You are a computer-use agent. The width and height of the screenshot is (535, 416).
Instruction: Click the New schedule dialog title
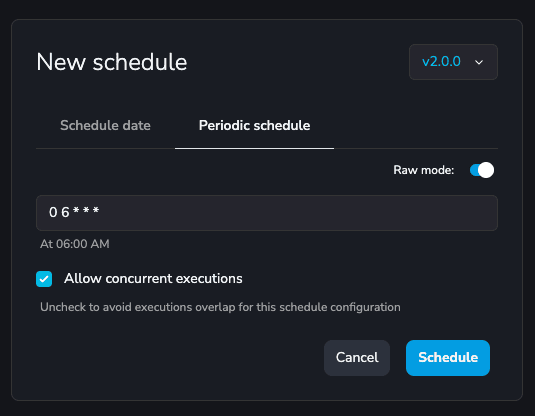pyautogui.click(x=112, y=62)
